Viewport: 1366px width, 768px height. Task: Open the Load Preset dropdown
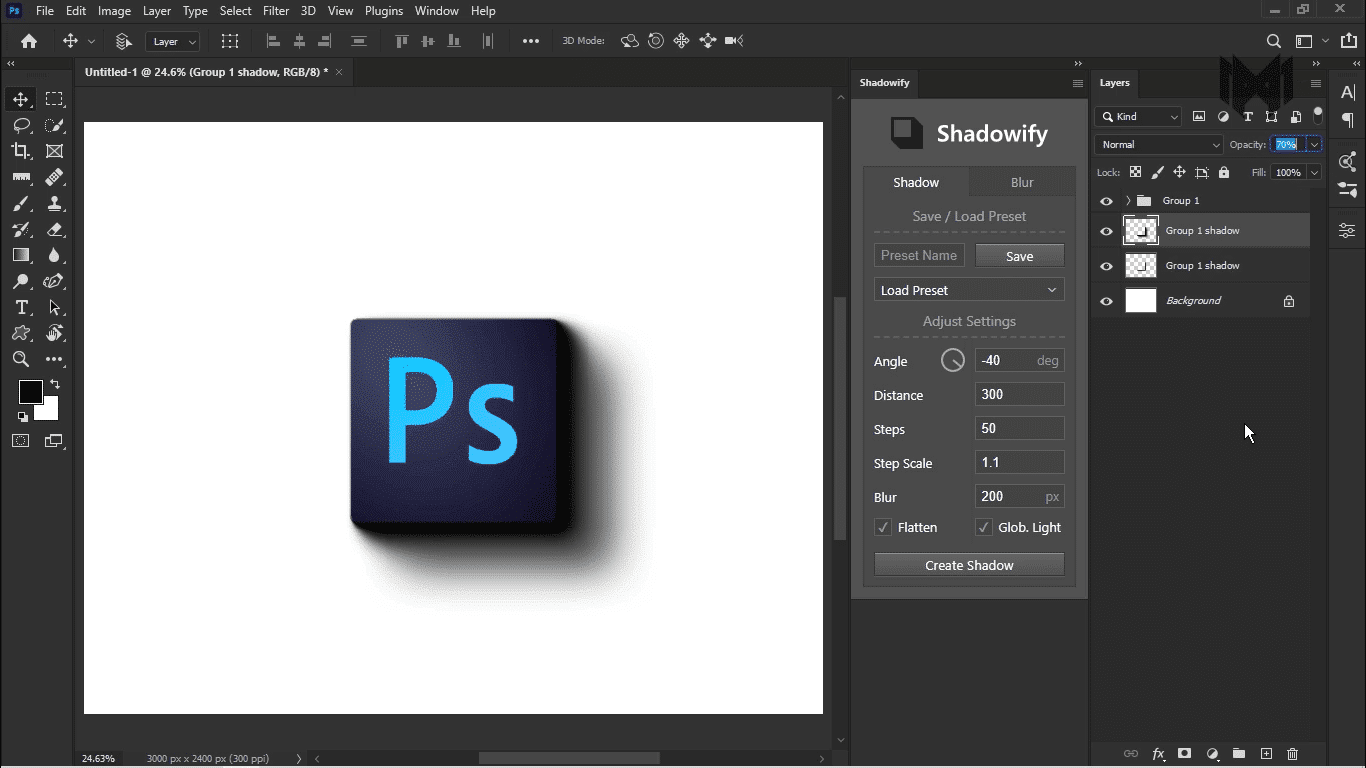click(x=969, y=290)
